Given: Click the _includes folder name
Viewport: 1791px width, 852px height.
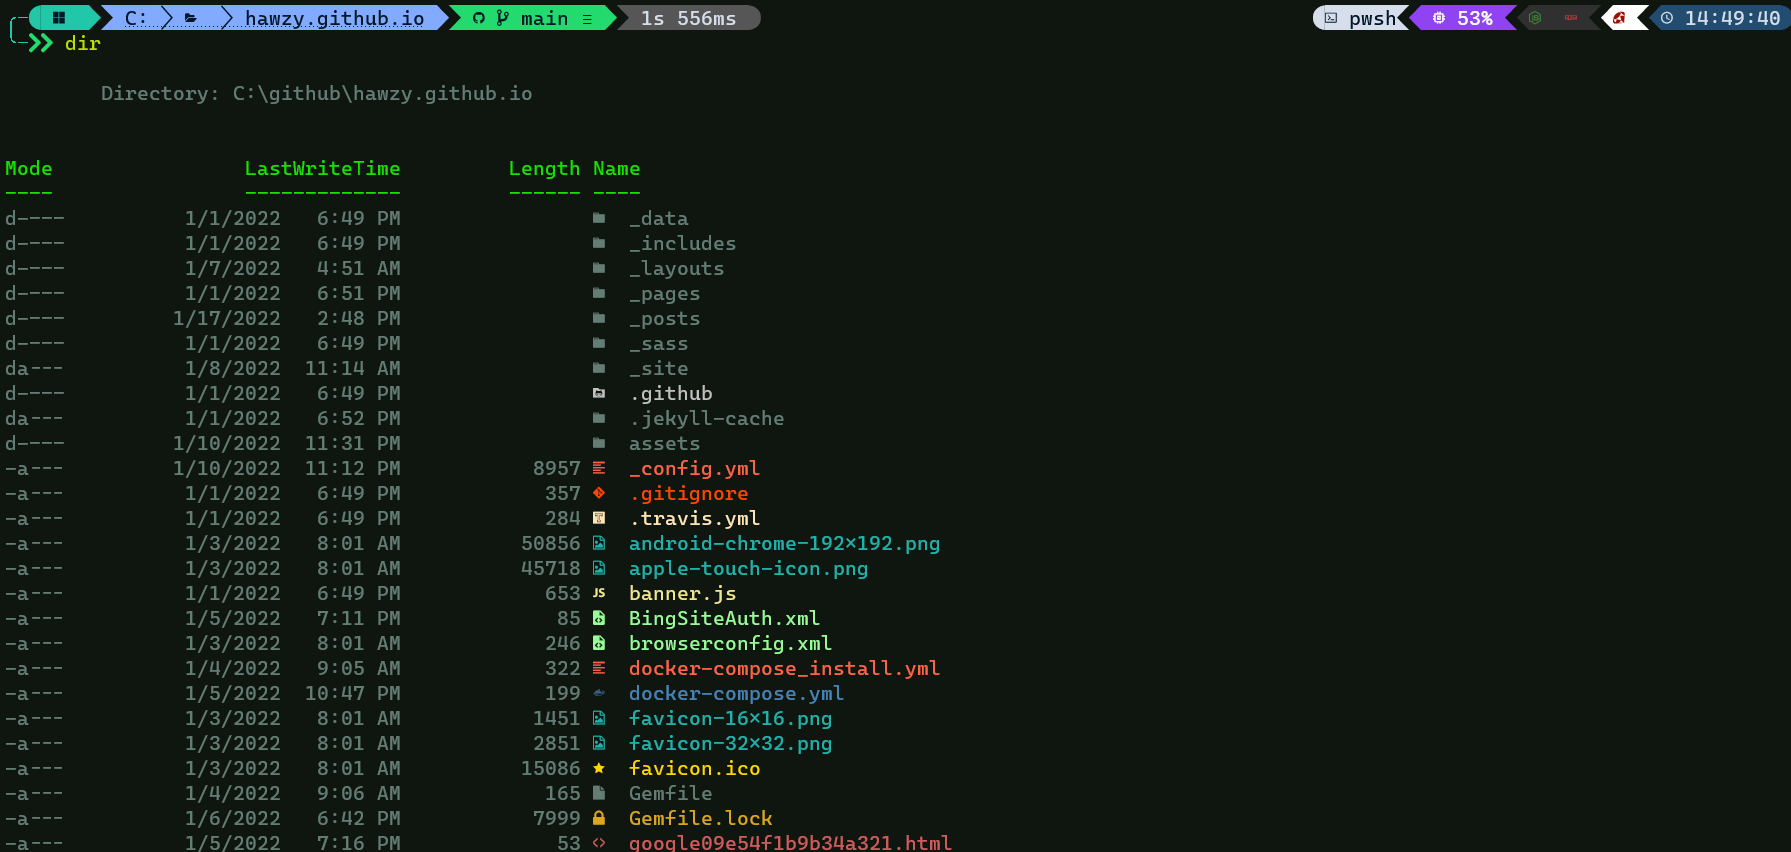Looking at the screenshot, I should [682, 243].
